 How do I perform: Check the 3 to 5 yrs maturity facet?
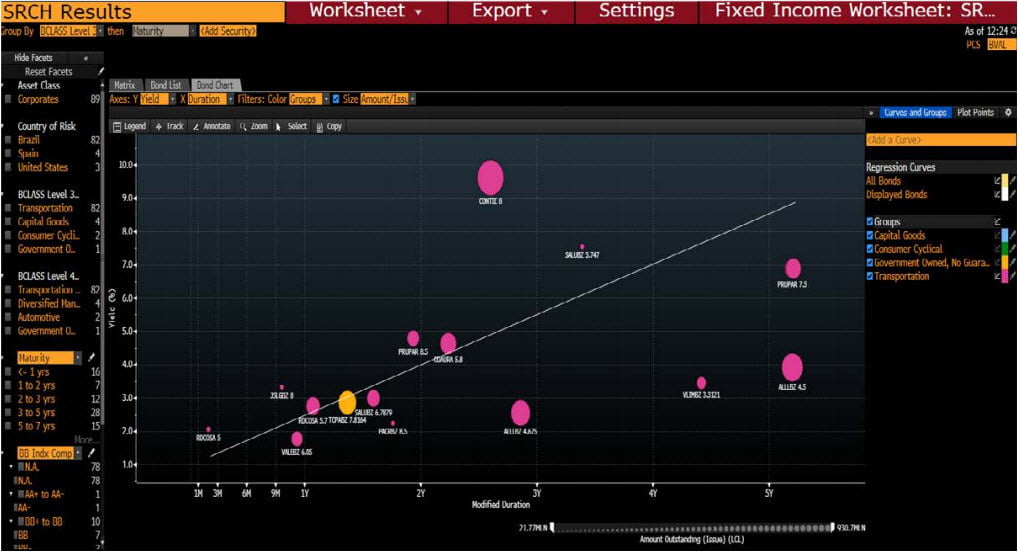coord(8,412)
